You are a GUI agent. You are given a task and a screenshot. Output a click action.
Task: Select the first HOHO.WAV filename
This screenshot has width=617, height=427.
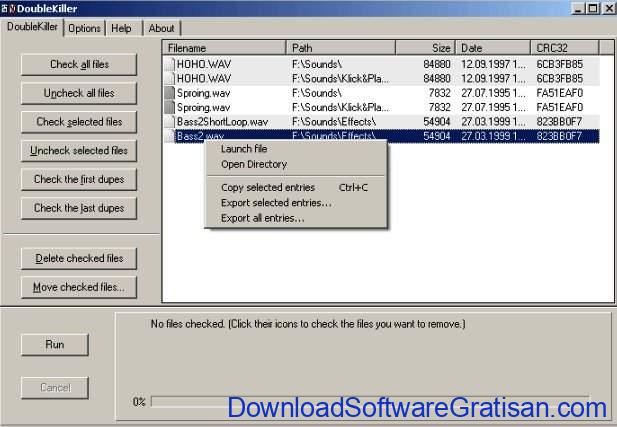coord(204,64)
